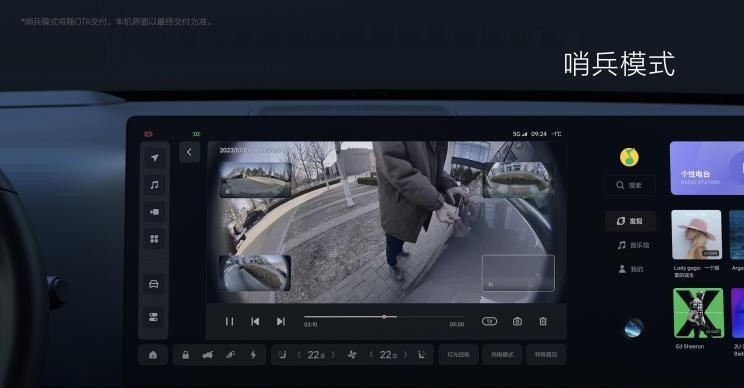Open navigation from the sidebar arrow icon
This screenshot has height=388, width=744.
click(154, 157)
